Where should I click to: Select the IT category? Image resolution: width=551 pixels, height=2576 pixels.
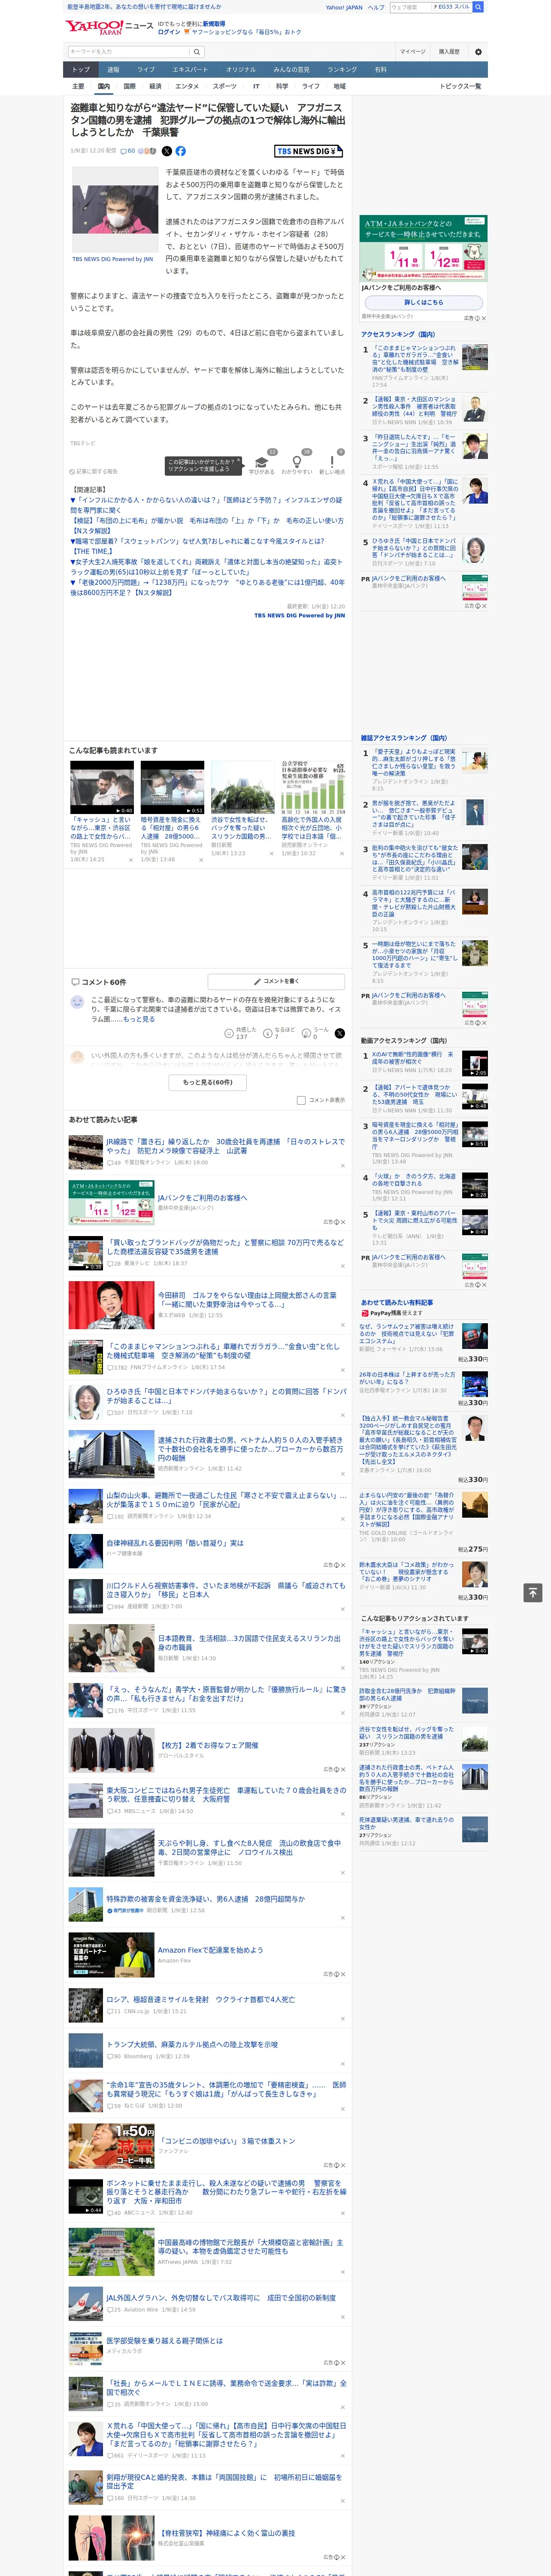pyautogui.click(x=256, y=86)
